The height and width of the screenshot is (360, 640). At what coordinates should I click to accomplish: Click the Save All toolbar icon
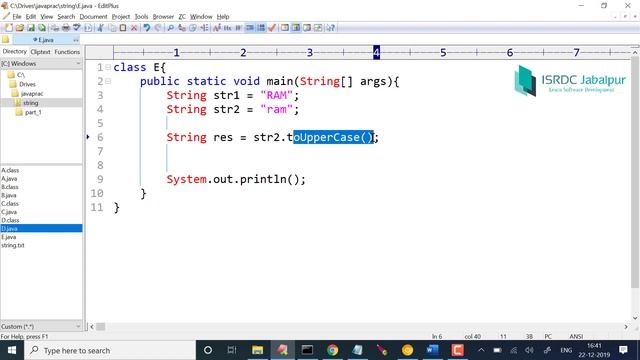(x=42, y=28)
